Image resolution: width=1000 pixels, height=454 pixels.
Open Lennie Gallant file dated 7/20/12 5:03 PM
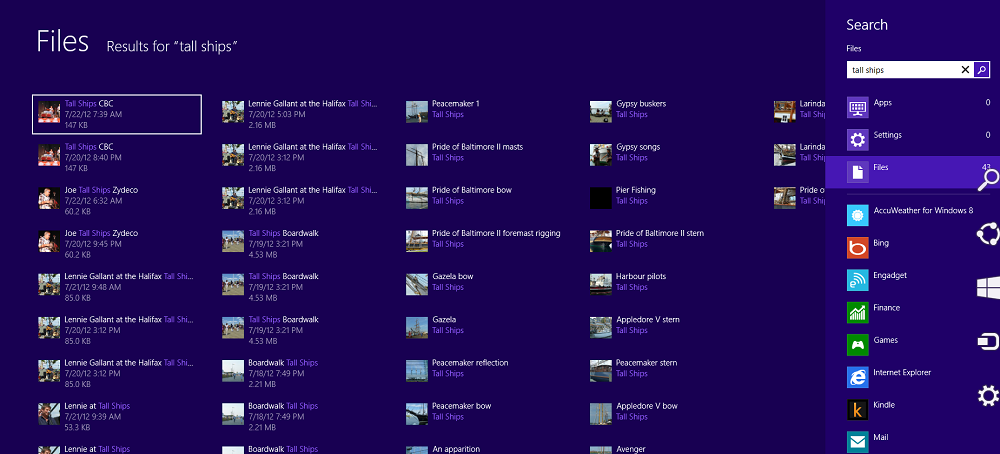point(301,114)
